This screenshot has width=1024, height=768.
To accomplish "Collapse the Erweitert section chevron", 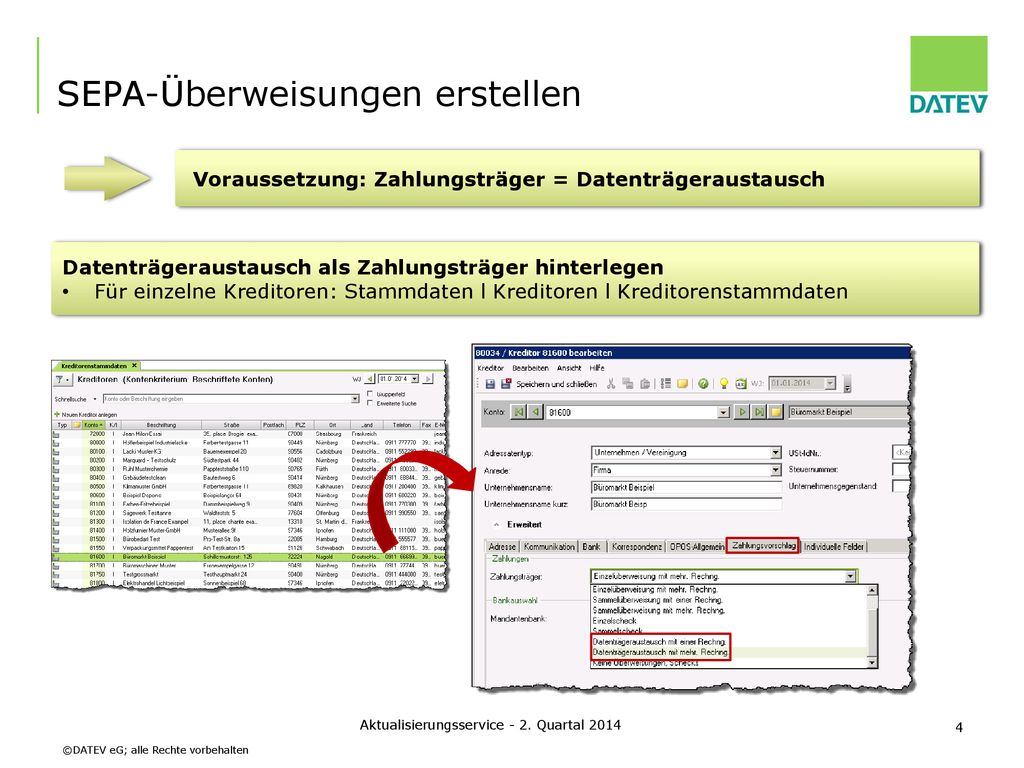I will (x=496, y=524).
